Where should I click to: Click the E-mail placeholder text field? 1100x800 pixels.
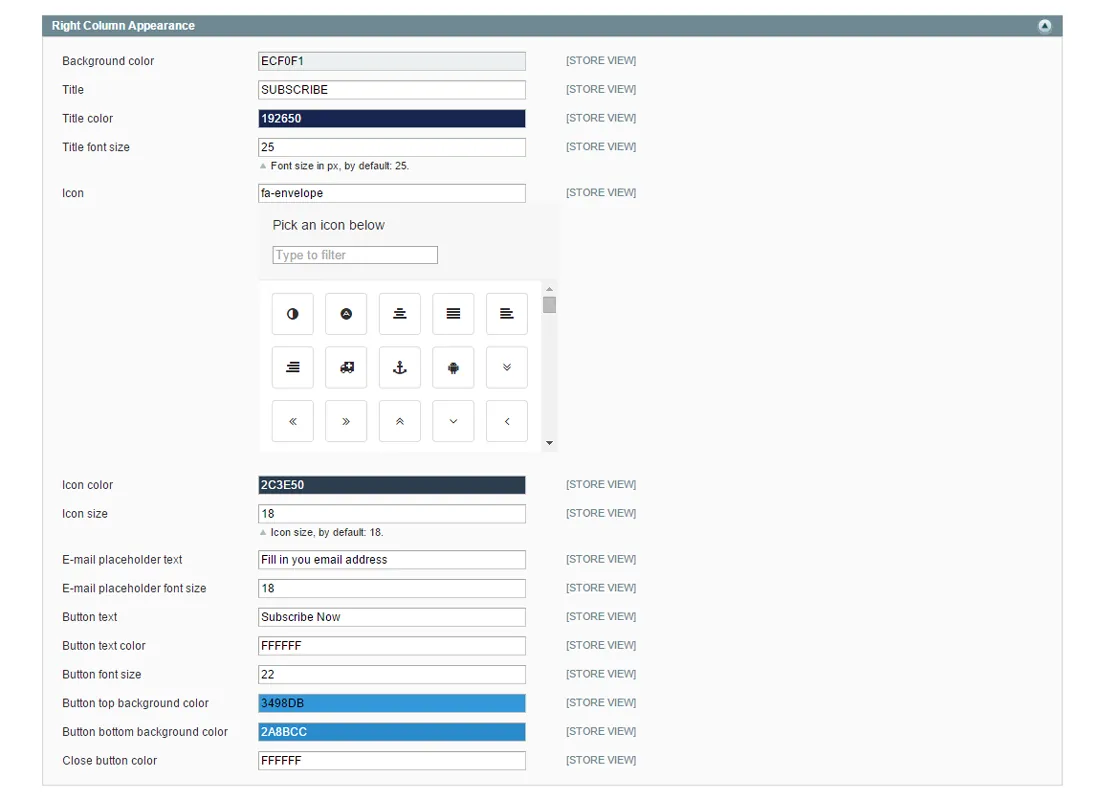(x=391, y=559)
